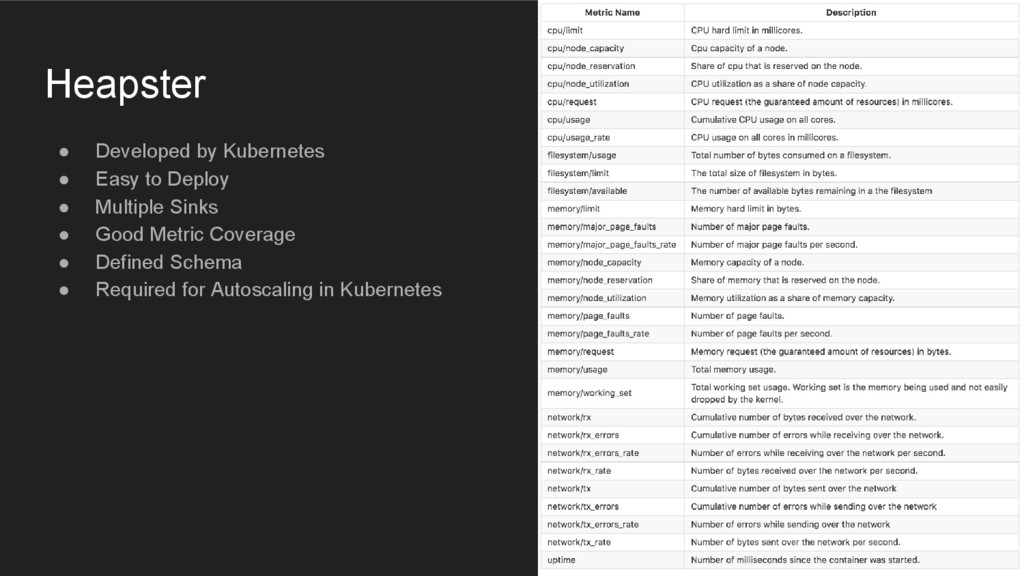This screenshot has height=576, width=1024.
Task: Select the 'Easy to Deploy' bullet text
Action: point(161,179)
